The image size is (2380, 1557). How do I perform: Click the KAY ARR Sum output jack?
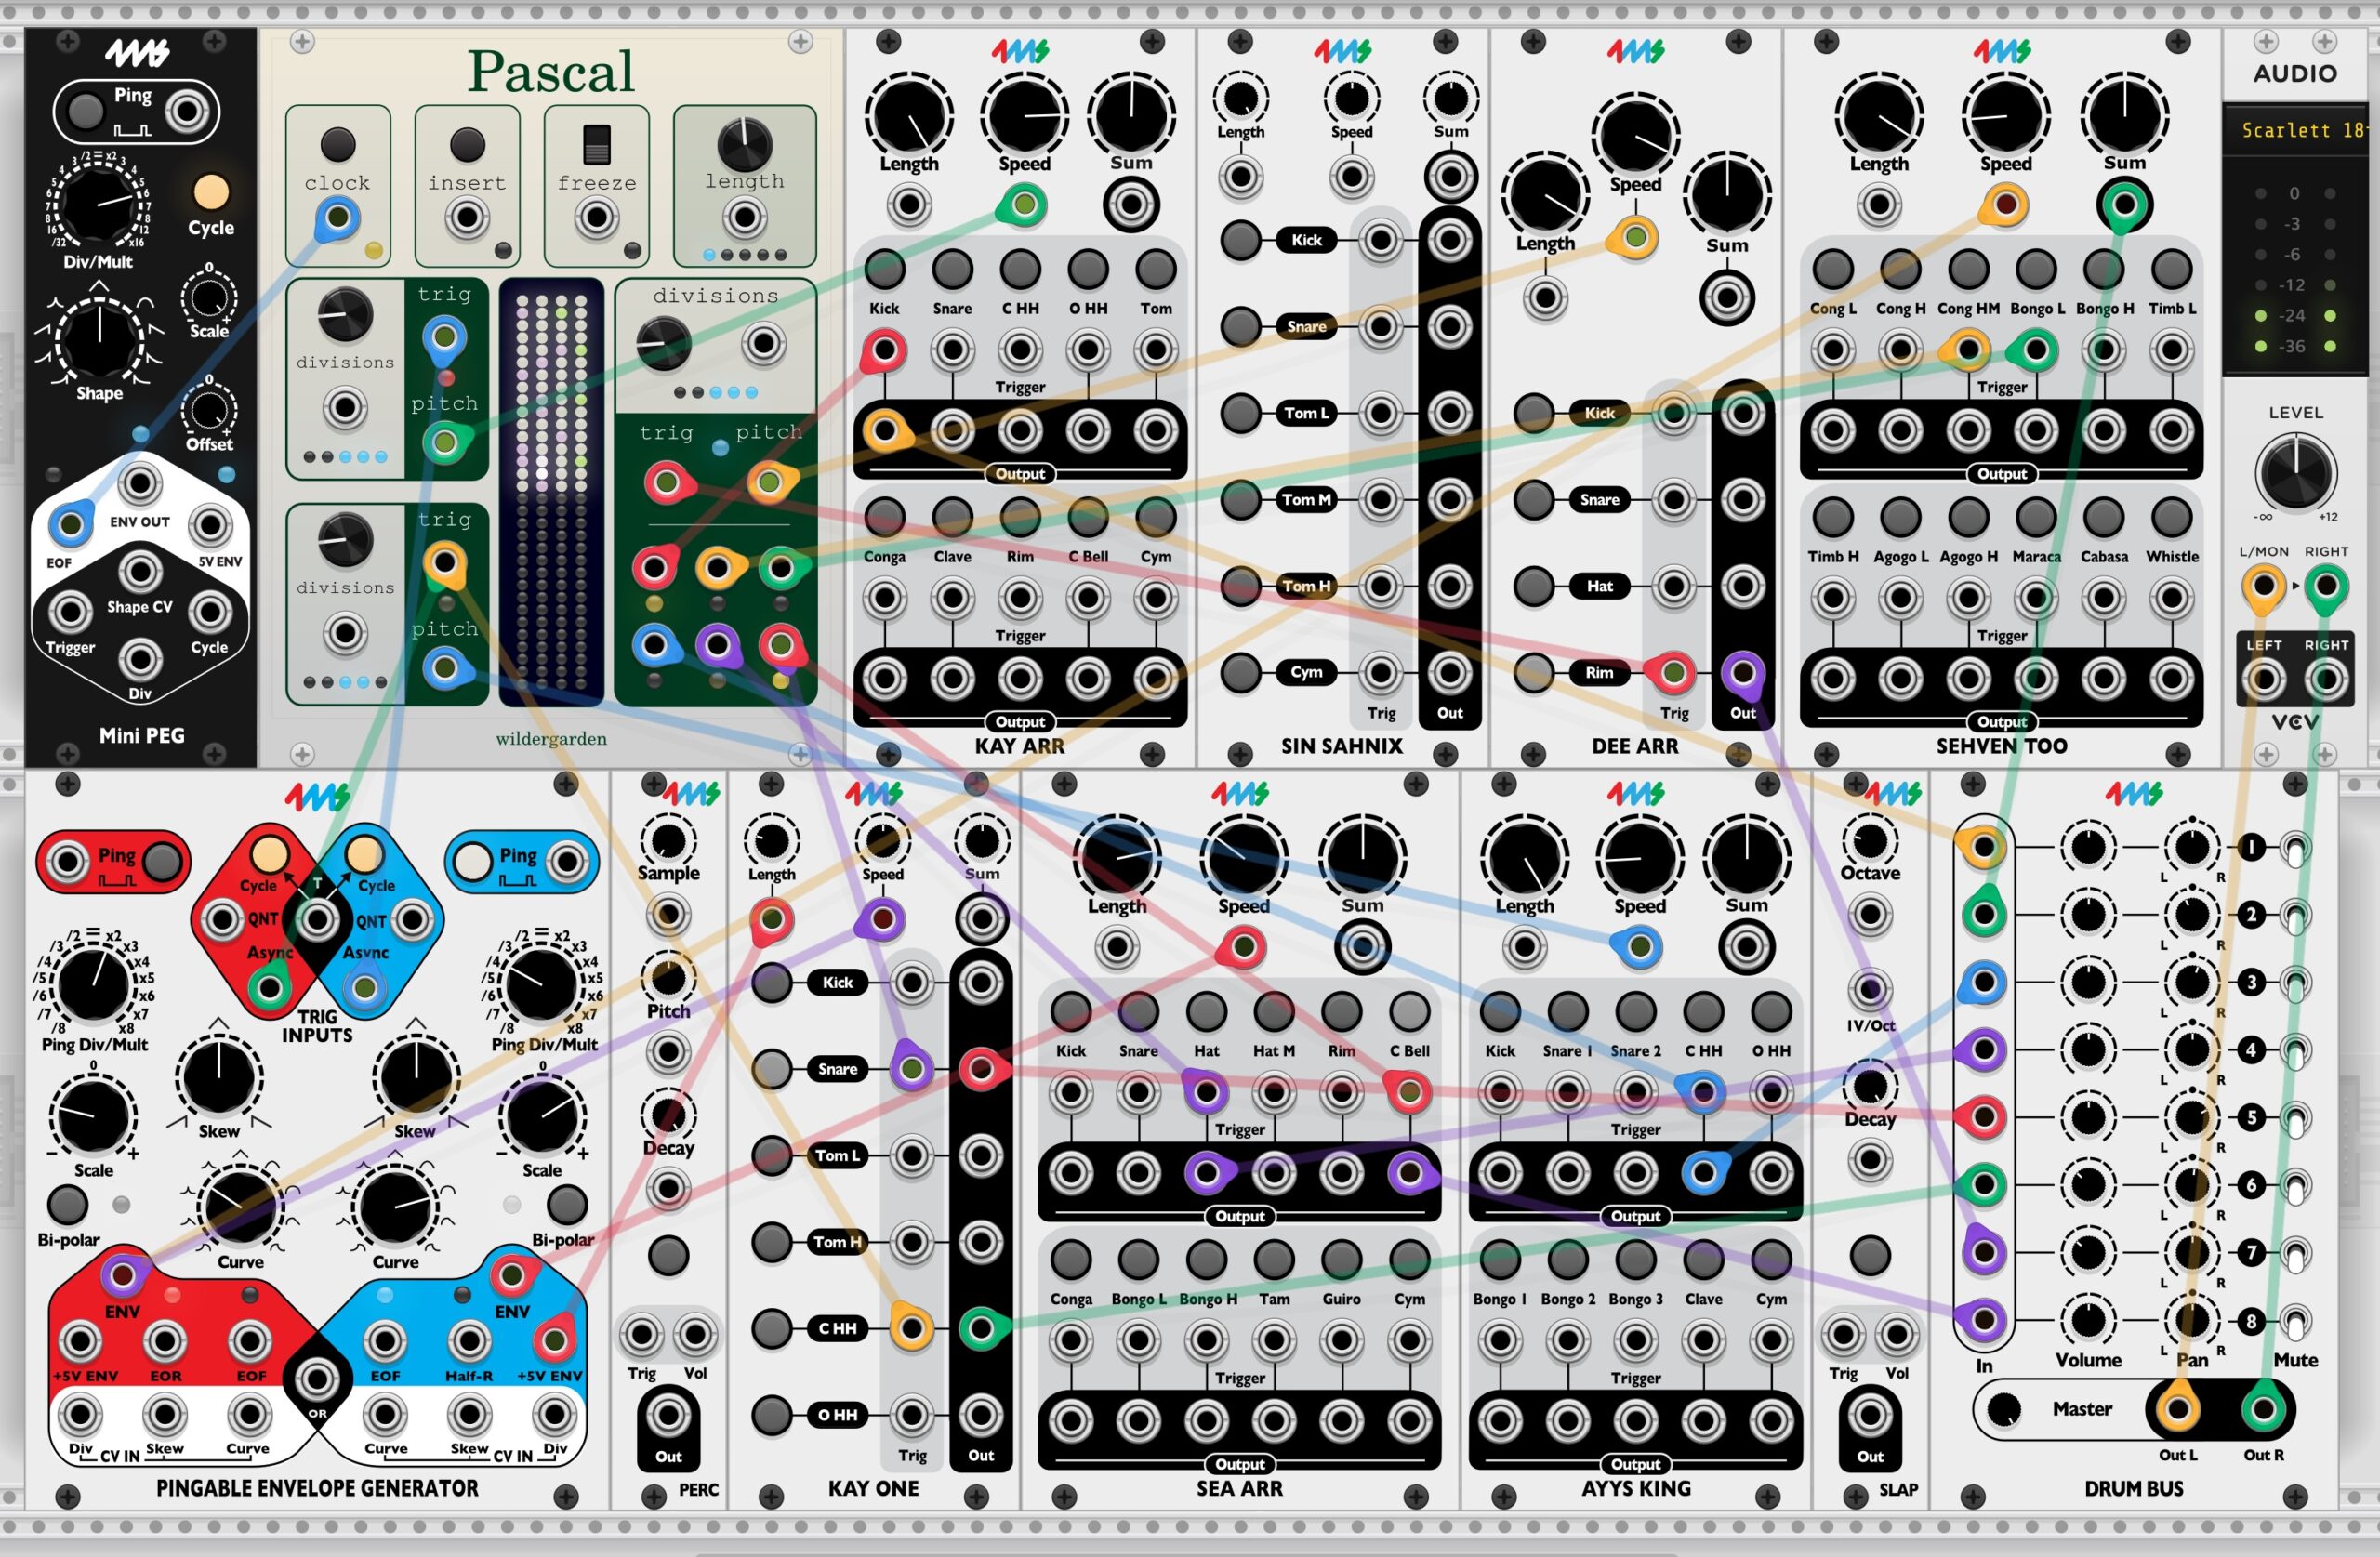[1131, 205]
